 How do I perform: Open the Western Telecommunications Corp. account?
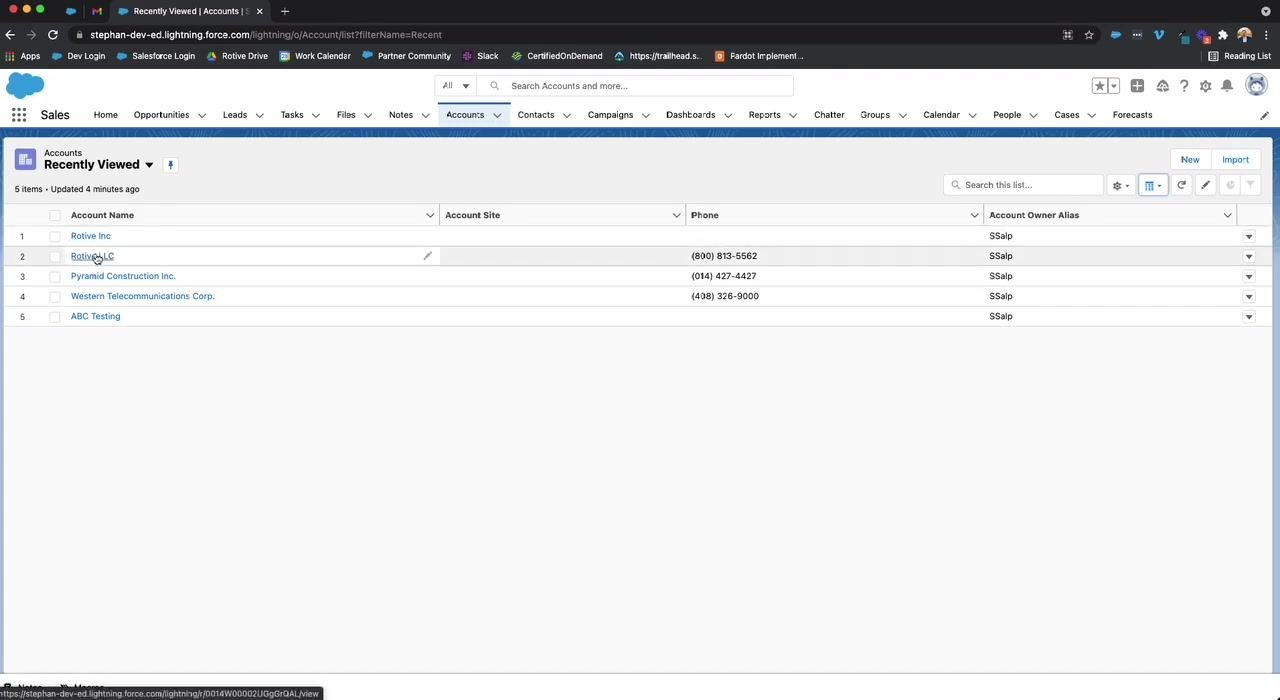pyautogui.click(x=143, y=296)
